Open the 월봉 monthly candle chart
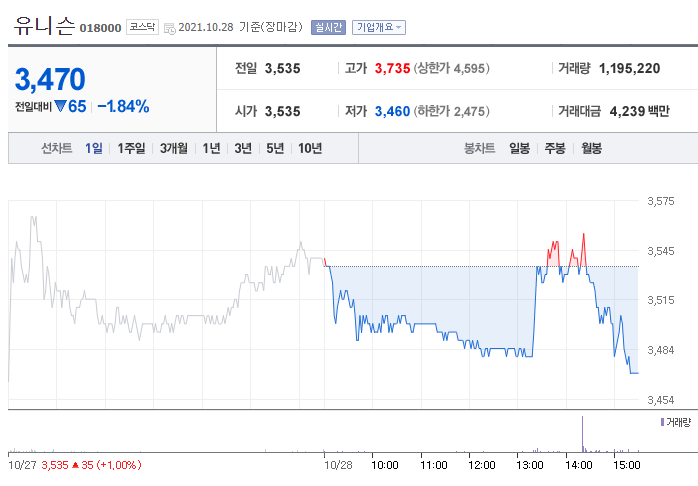The image size is (698, 486). point(592,148)
